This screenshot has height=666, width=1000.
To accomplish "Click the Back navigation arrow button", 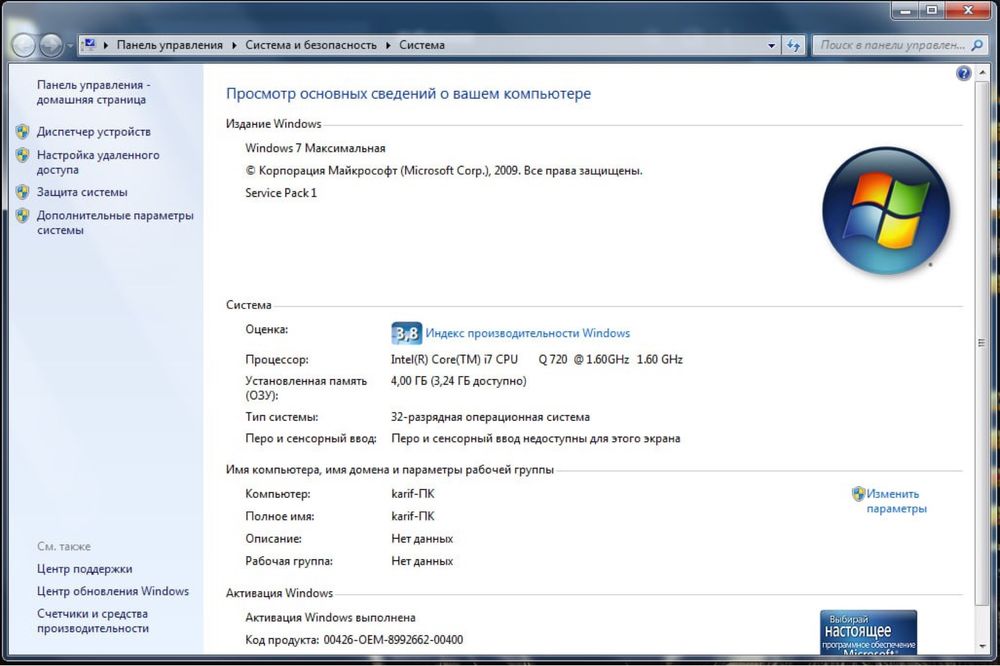I will 24,45.
